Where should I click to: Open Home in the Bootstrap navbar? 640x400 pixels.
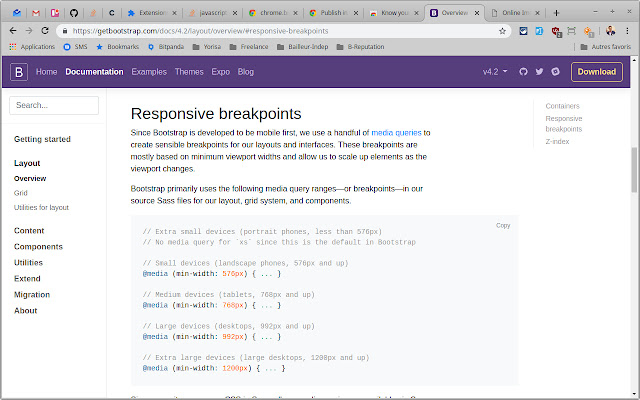(x=47, y=72)
